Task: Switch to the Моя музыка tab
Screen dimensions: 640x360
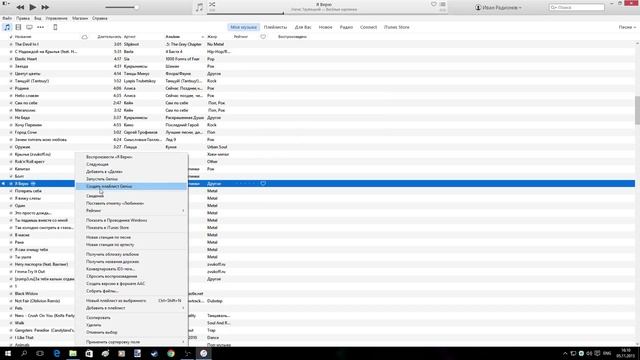Action: point(243,27)
